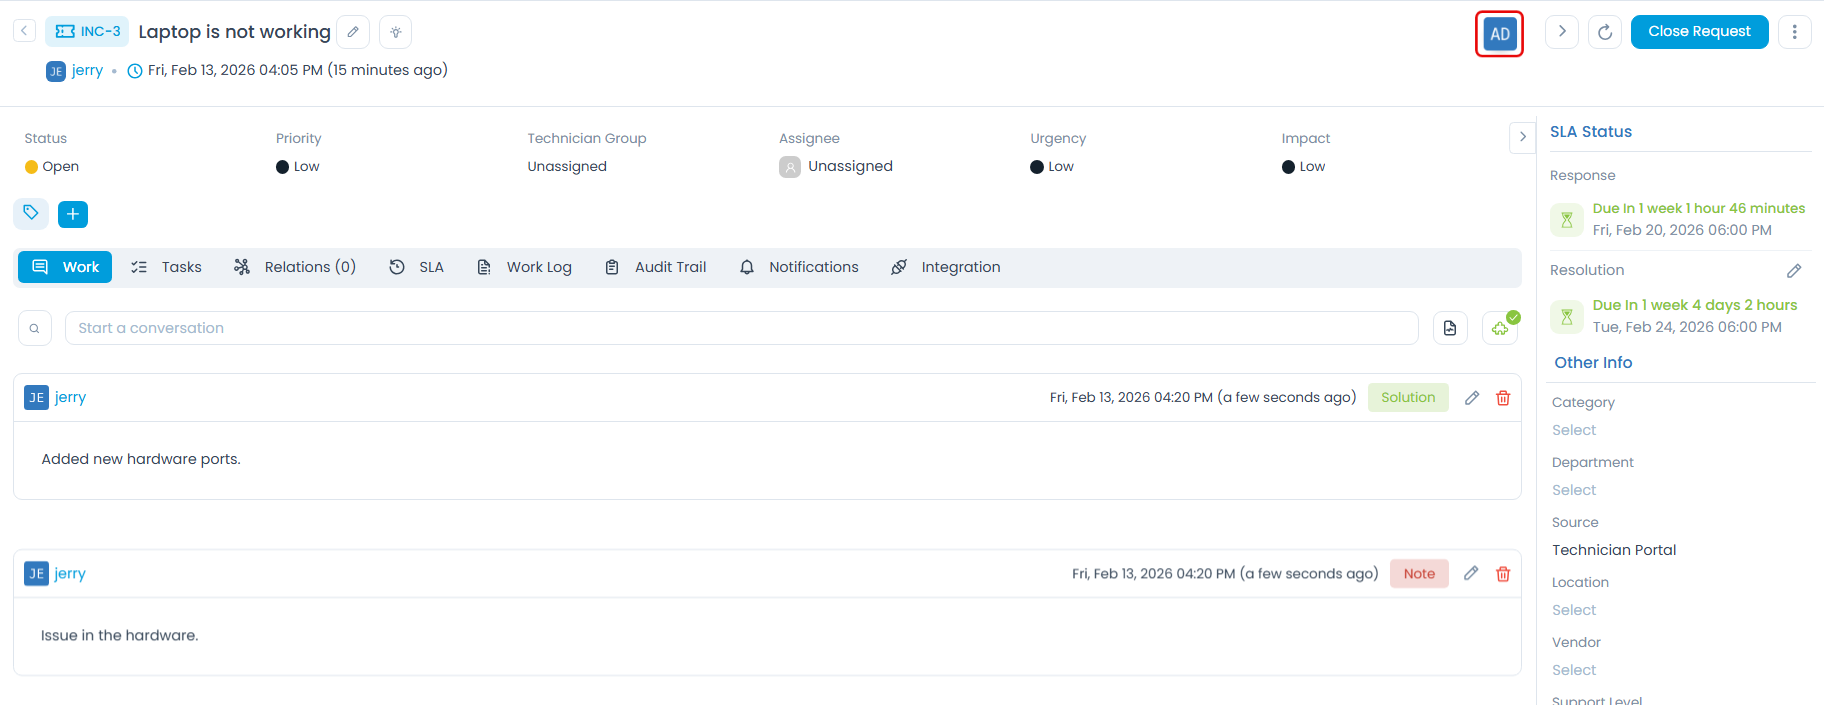Viewport: 1824px width, 714px height.
Task: Select a Location value
Action: (1574, 610)
